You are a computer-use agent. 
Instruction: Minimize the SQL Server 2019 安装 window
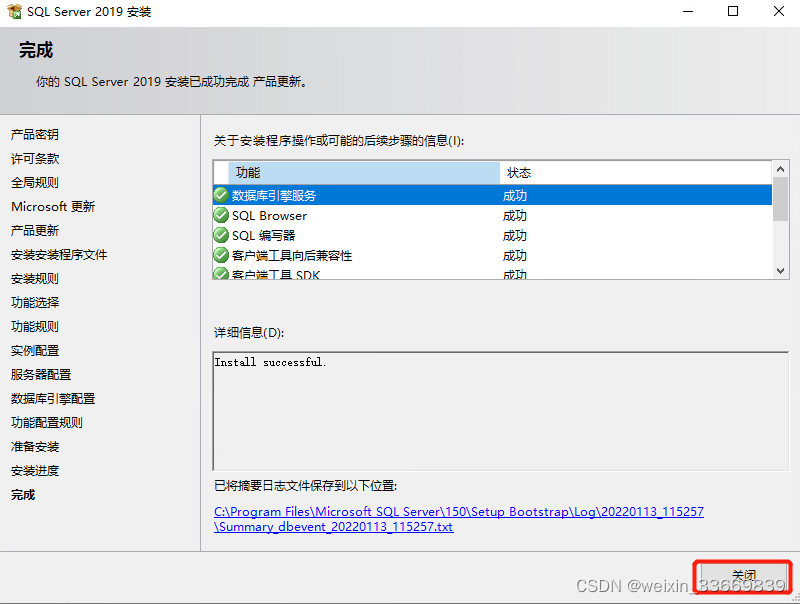[x=688, y=11]
